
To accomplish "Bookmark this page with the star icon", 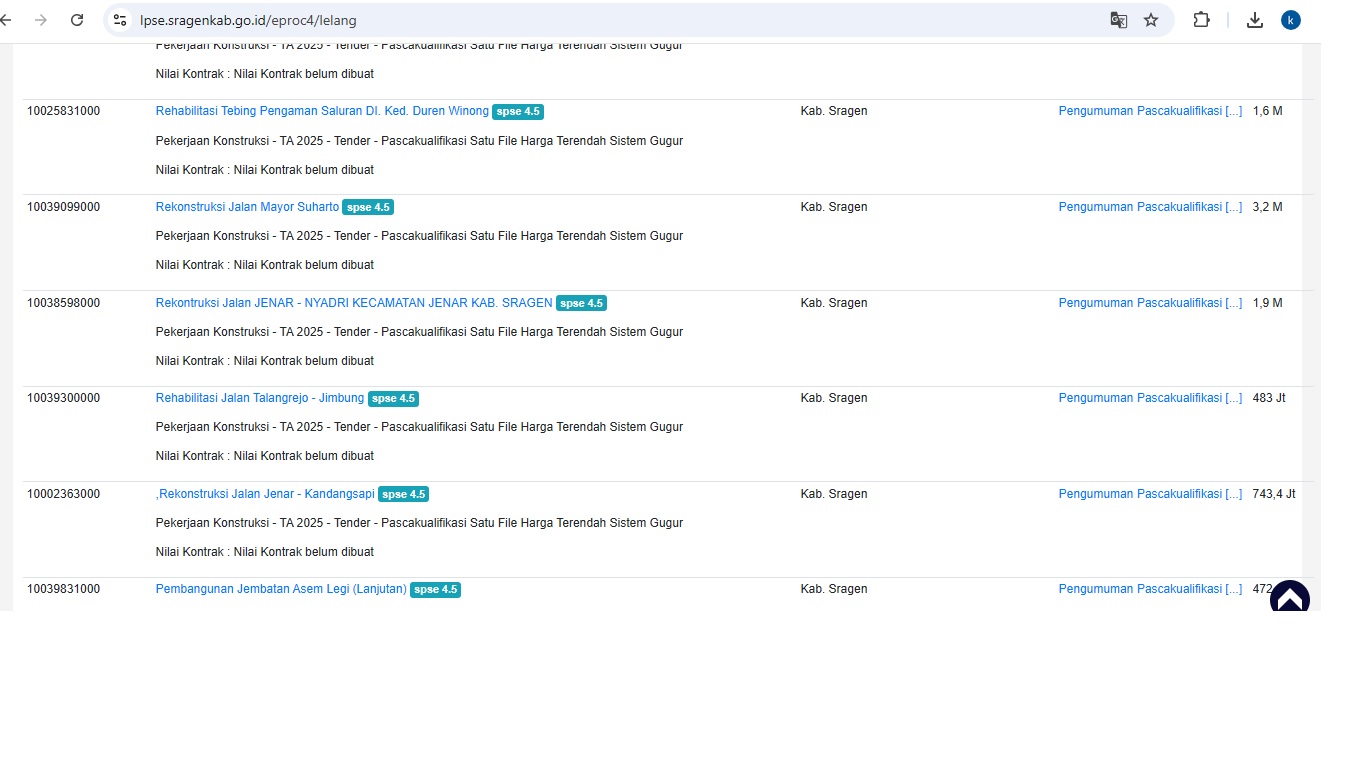I will tap(1151, 20).
